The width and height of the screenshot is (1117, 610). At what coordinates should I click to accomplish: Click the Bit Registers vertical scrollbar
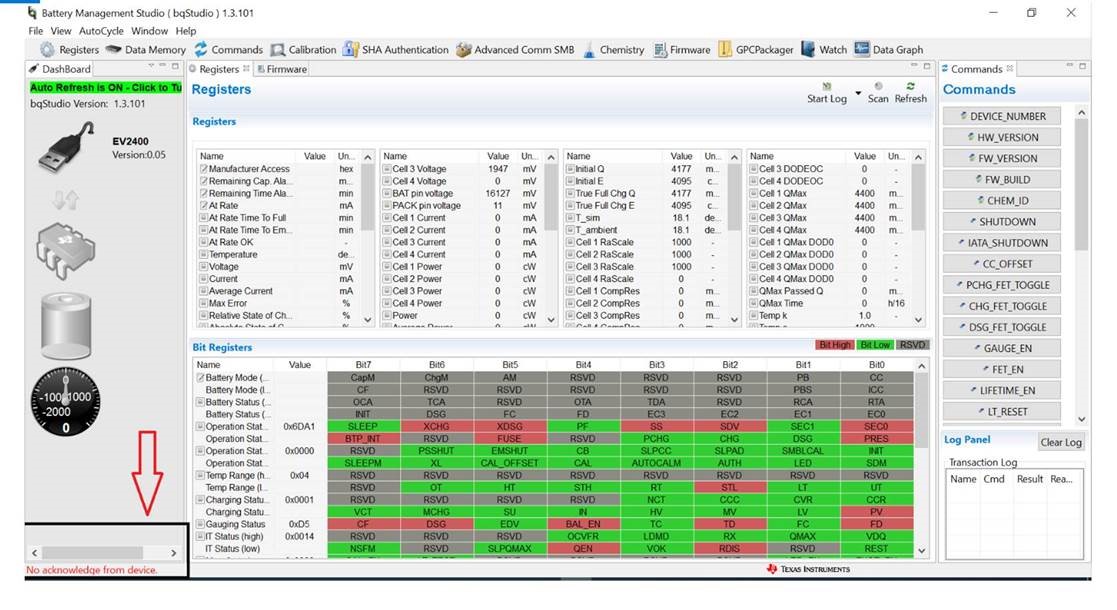921,458
